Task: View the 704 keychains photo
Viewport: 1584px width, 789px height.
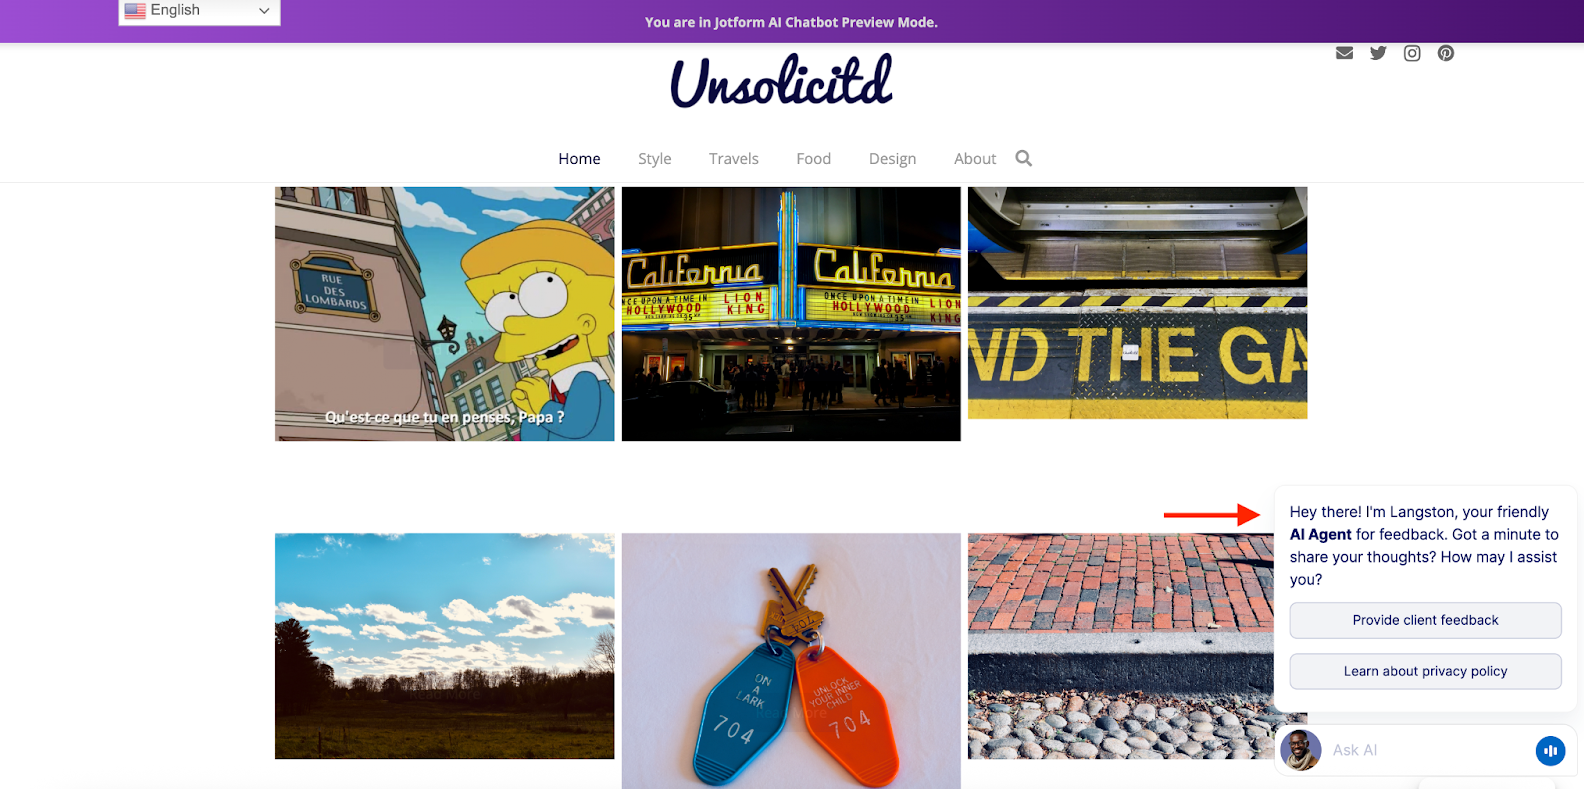Action: tap(791, 661)
